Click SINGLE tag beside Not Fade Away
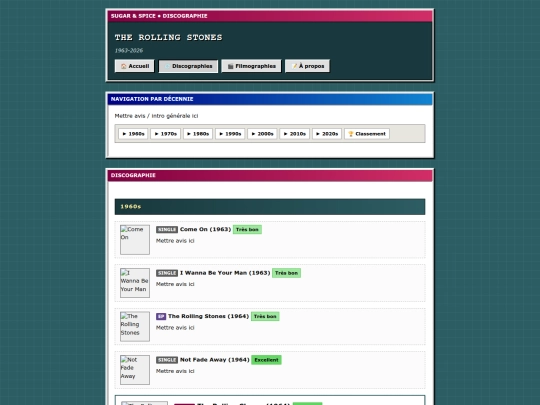Viewport: 540px width, 405px height. click(167, 360)
